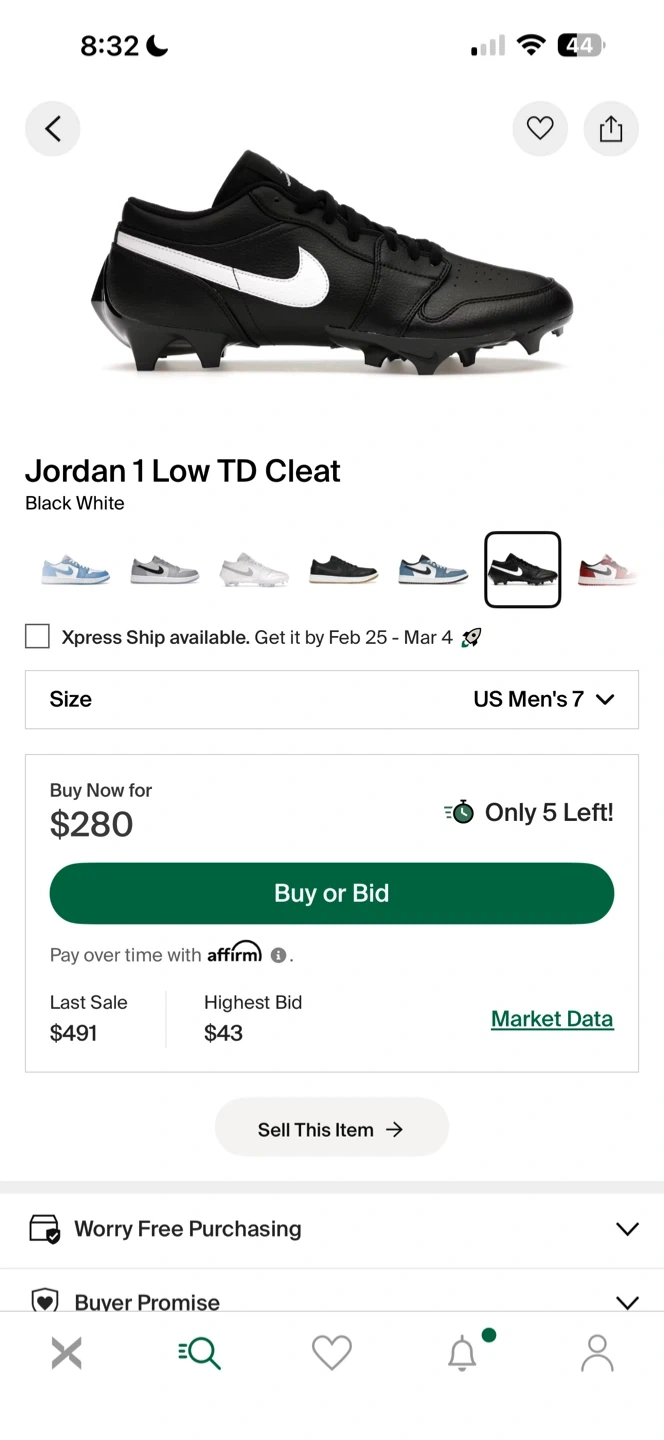Open the Market Data link

552,1019
